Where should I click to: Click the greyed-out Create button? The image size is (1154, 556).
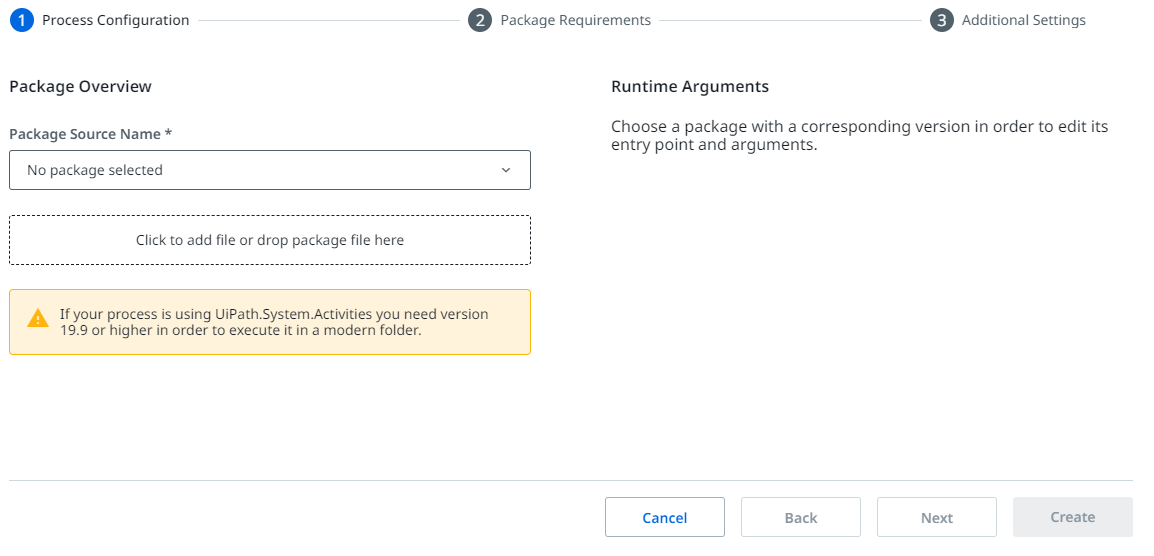click(x=1073, y=517)
